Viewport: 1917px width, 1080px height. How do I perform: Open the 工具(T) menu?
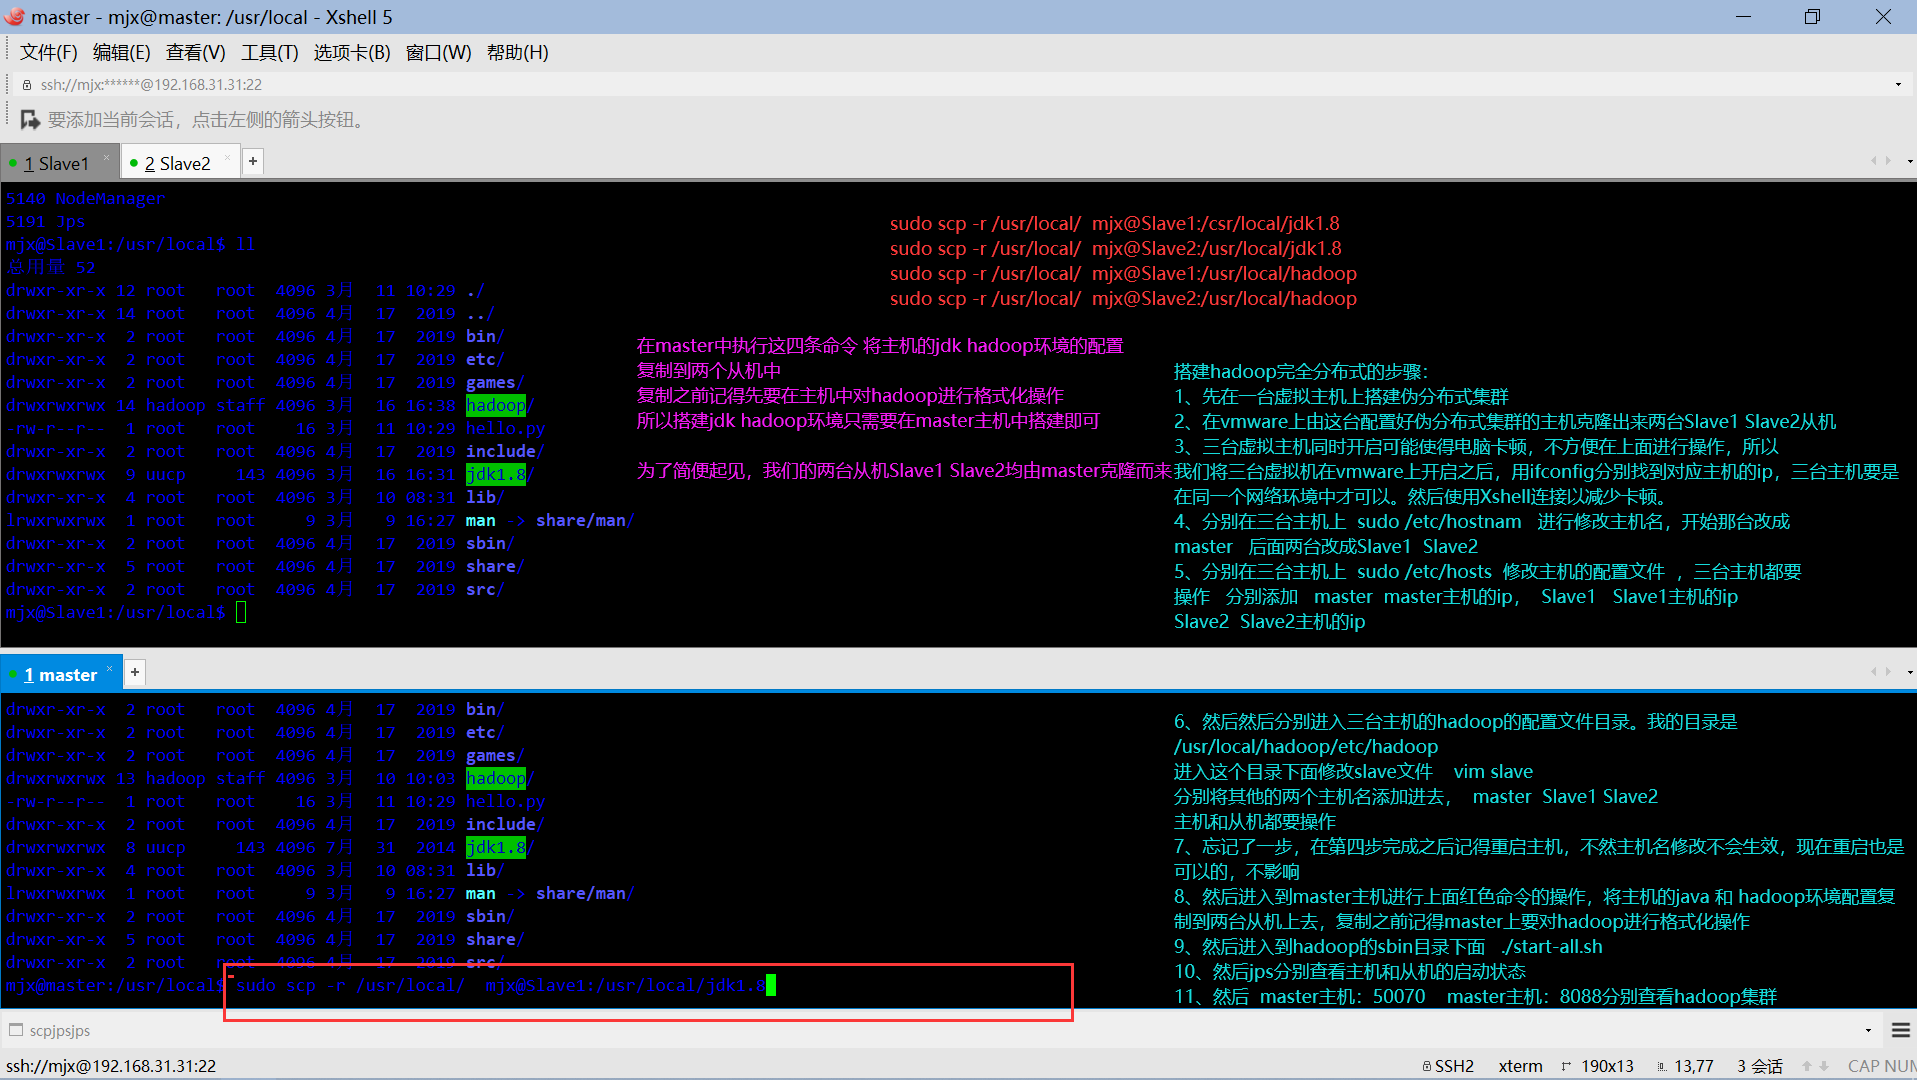tap(268, 52)
